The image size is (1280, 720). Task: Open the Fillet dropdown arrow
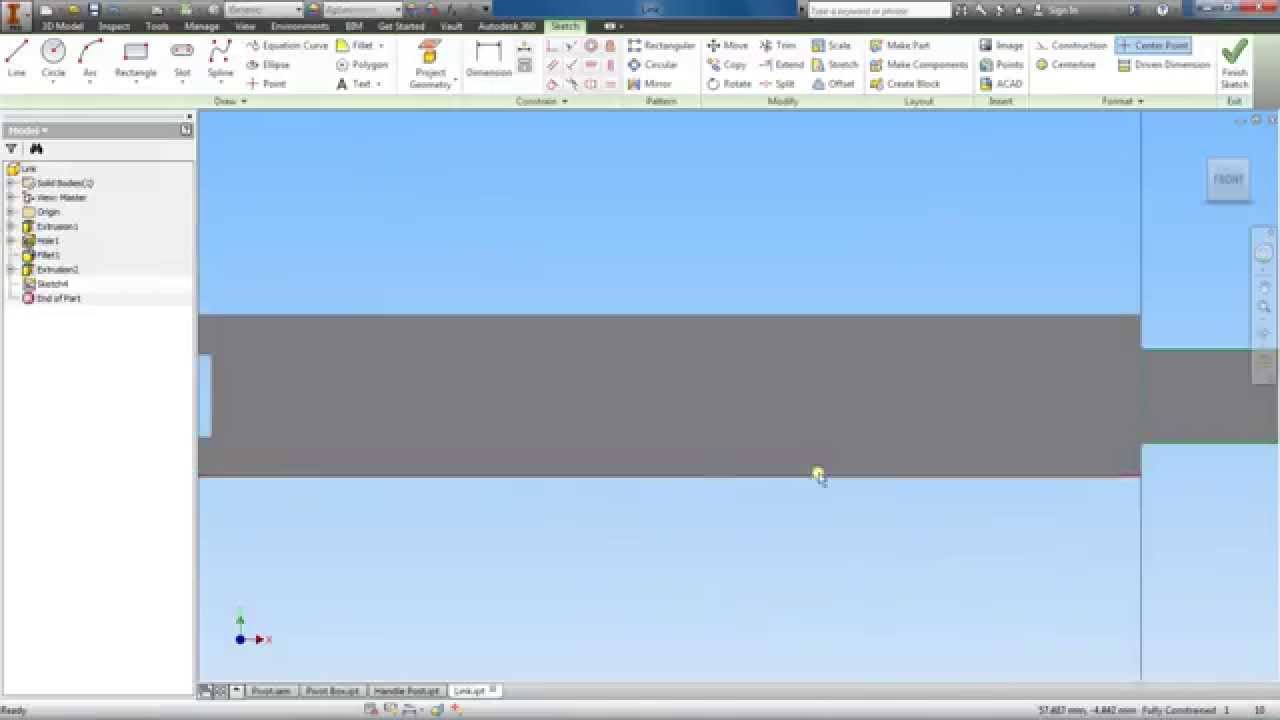(381, 46)
